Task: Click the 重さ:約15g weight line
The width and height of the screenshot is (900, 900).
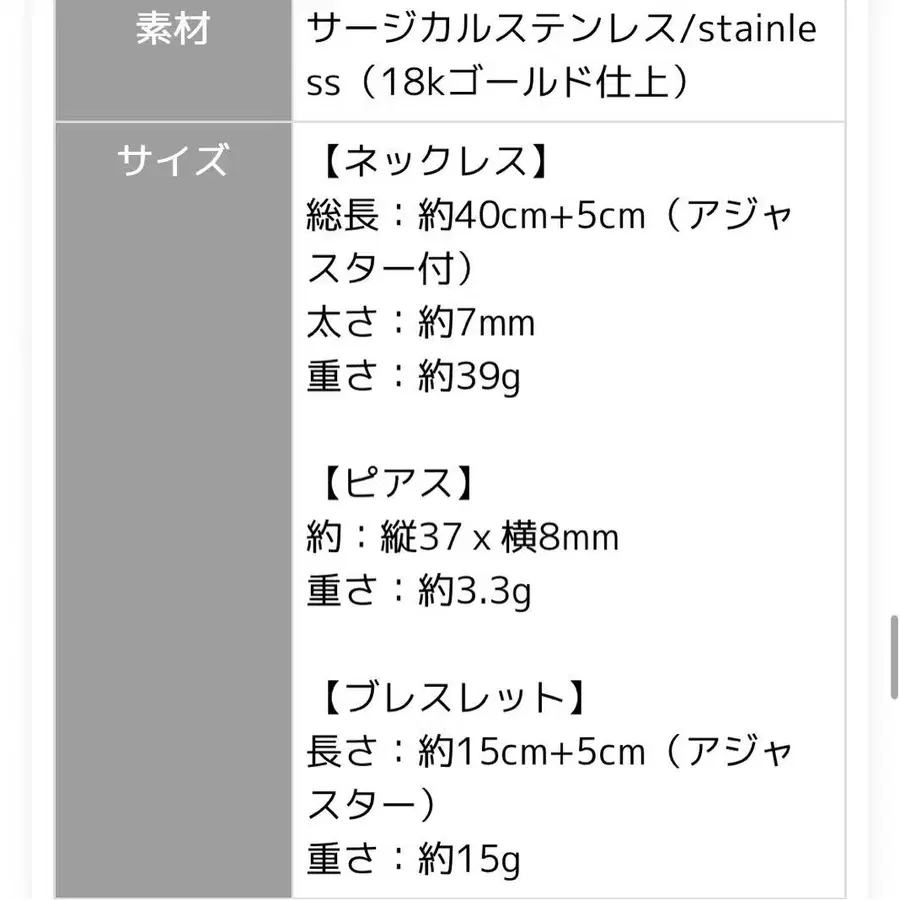Action: point(415,860)
